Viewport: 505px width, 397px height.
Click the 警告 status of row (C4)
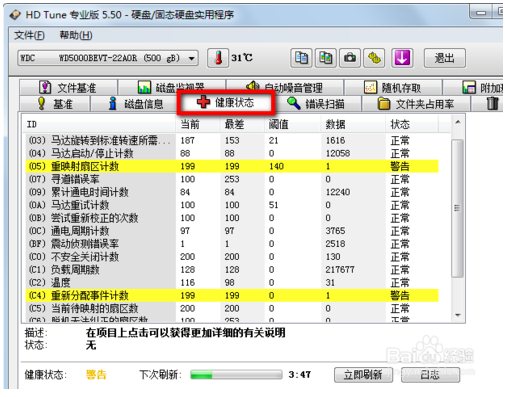pyautogui.click(x=400, y=295)
